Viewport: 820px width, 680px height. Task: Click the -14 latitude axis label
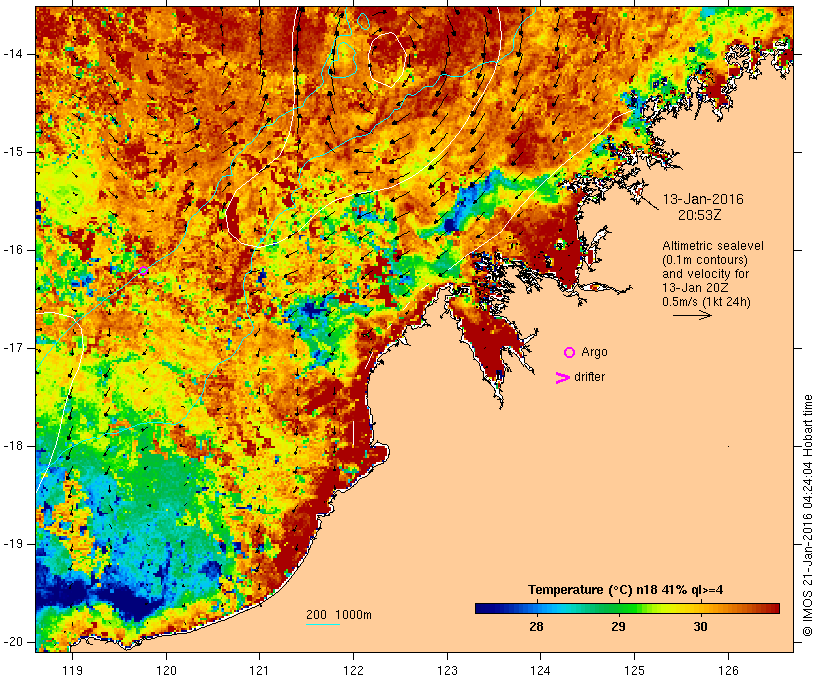point(12,54)
